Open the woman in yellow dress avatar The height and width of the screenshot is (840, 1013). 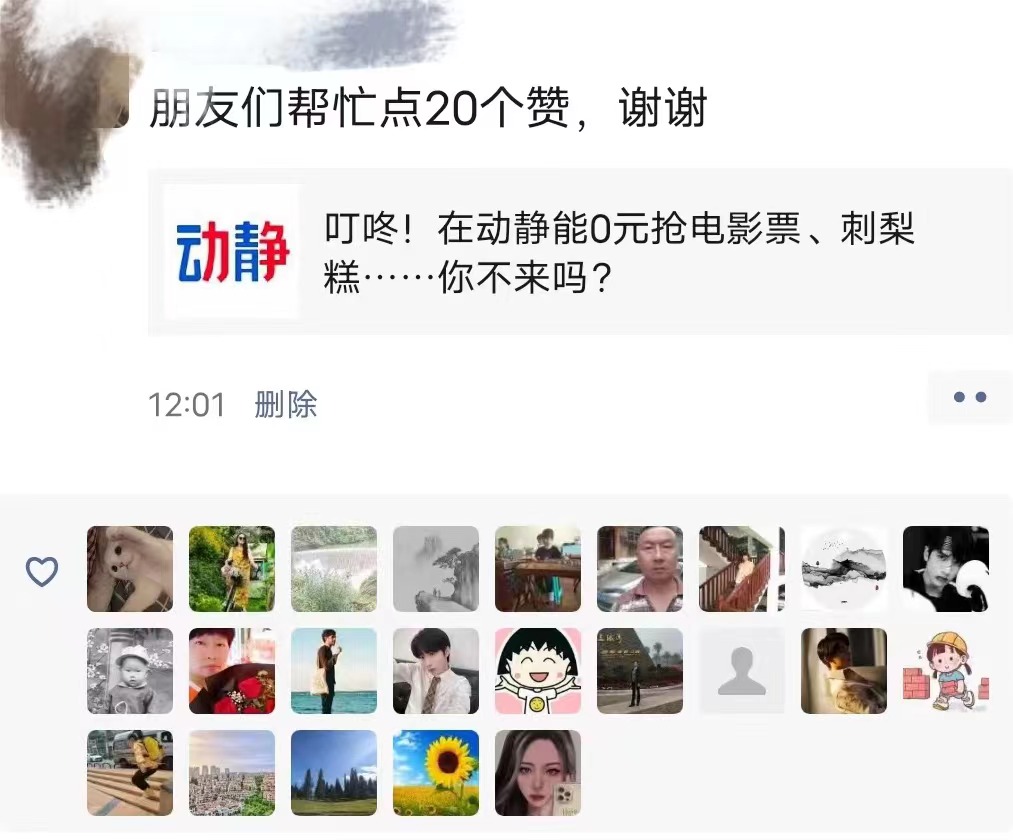[232, 569]
